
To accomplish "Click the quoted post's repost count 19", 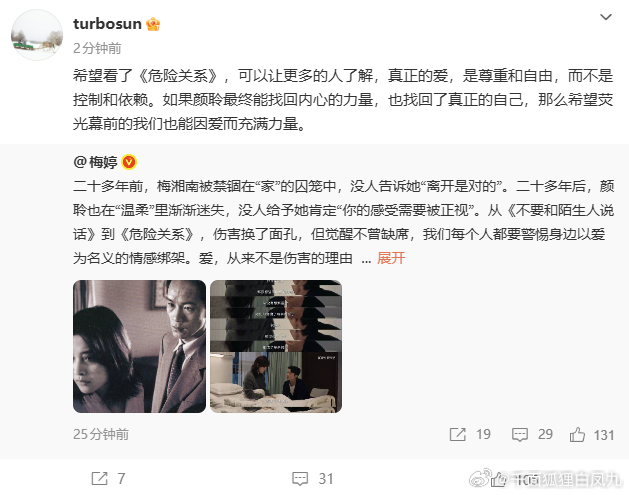I will 483,434.
